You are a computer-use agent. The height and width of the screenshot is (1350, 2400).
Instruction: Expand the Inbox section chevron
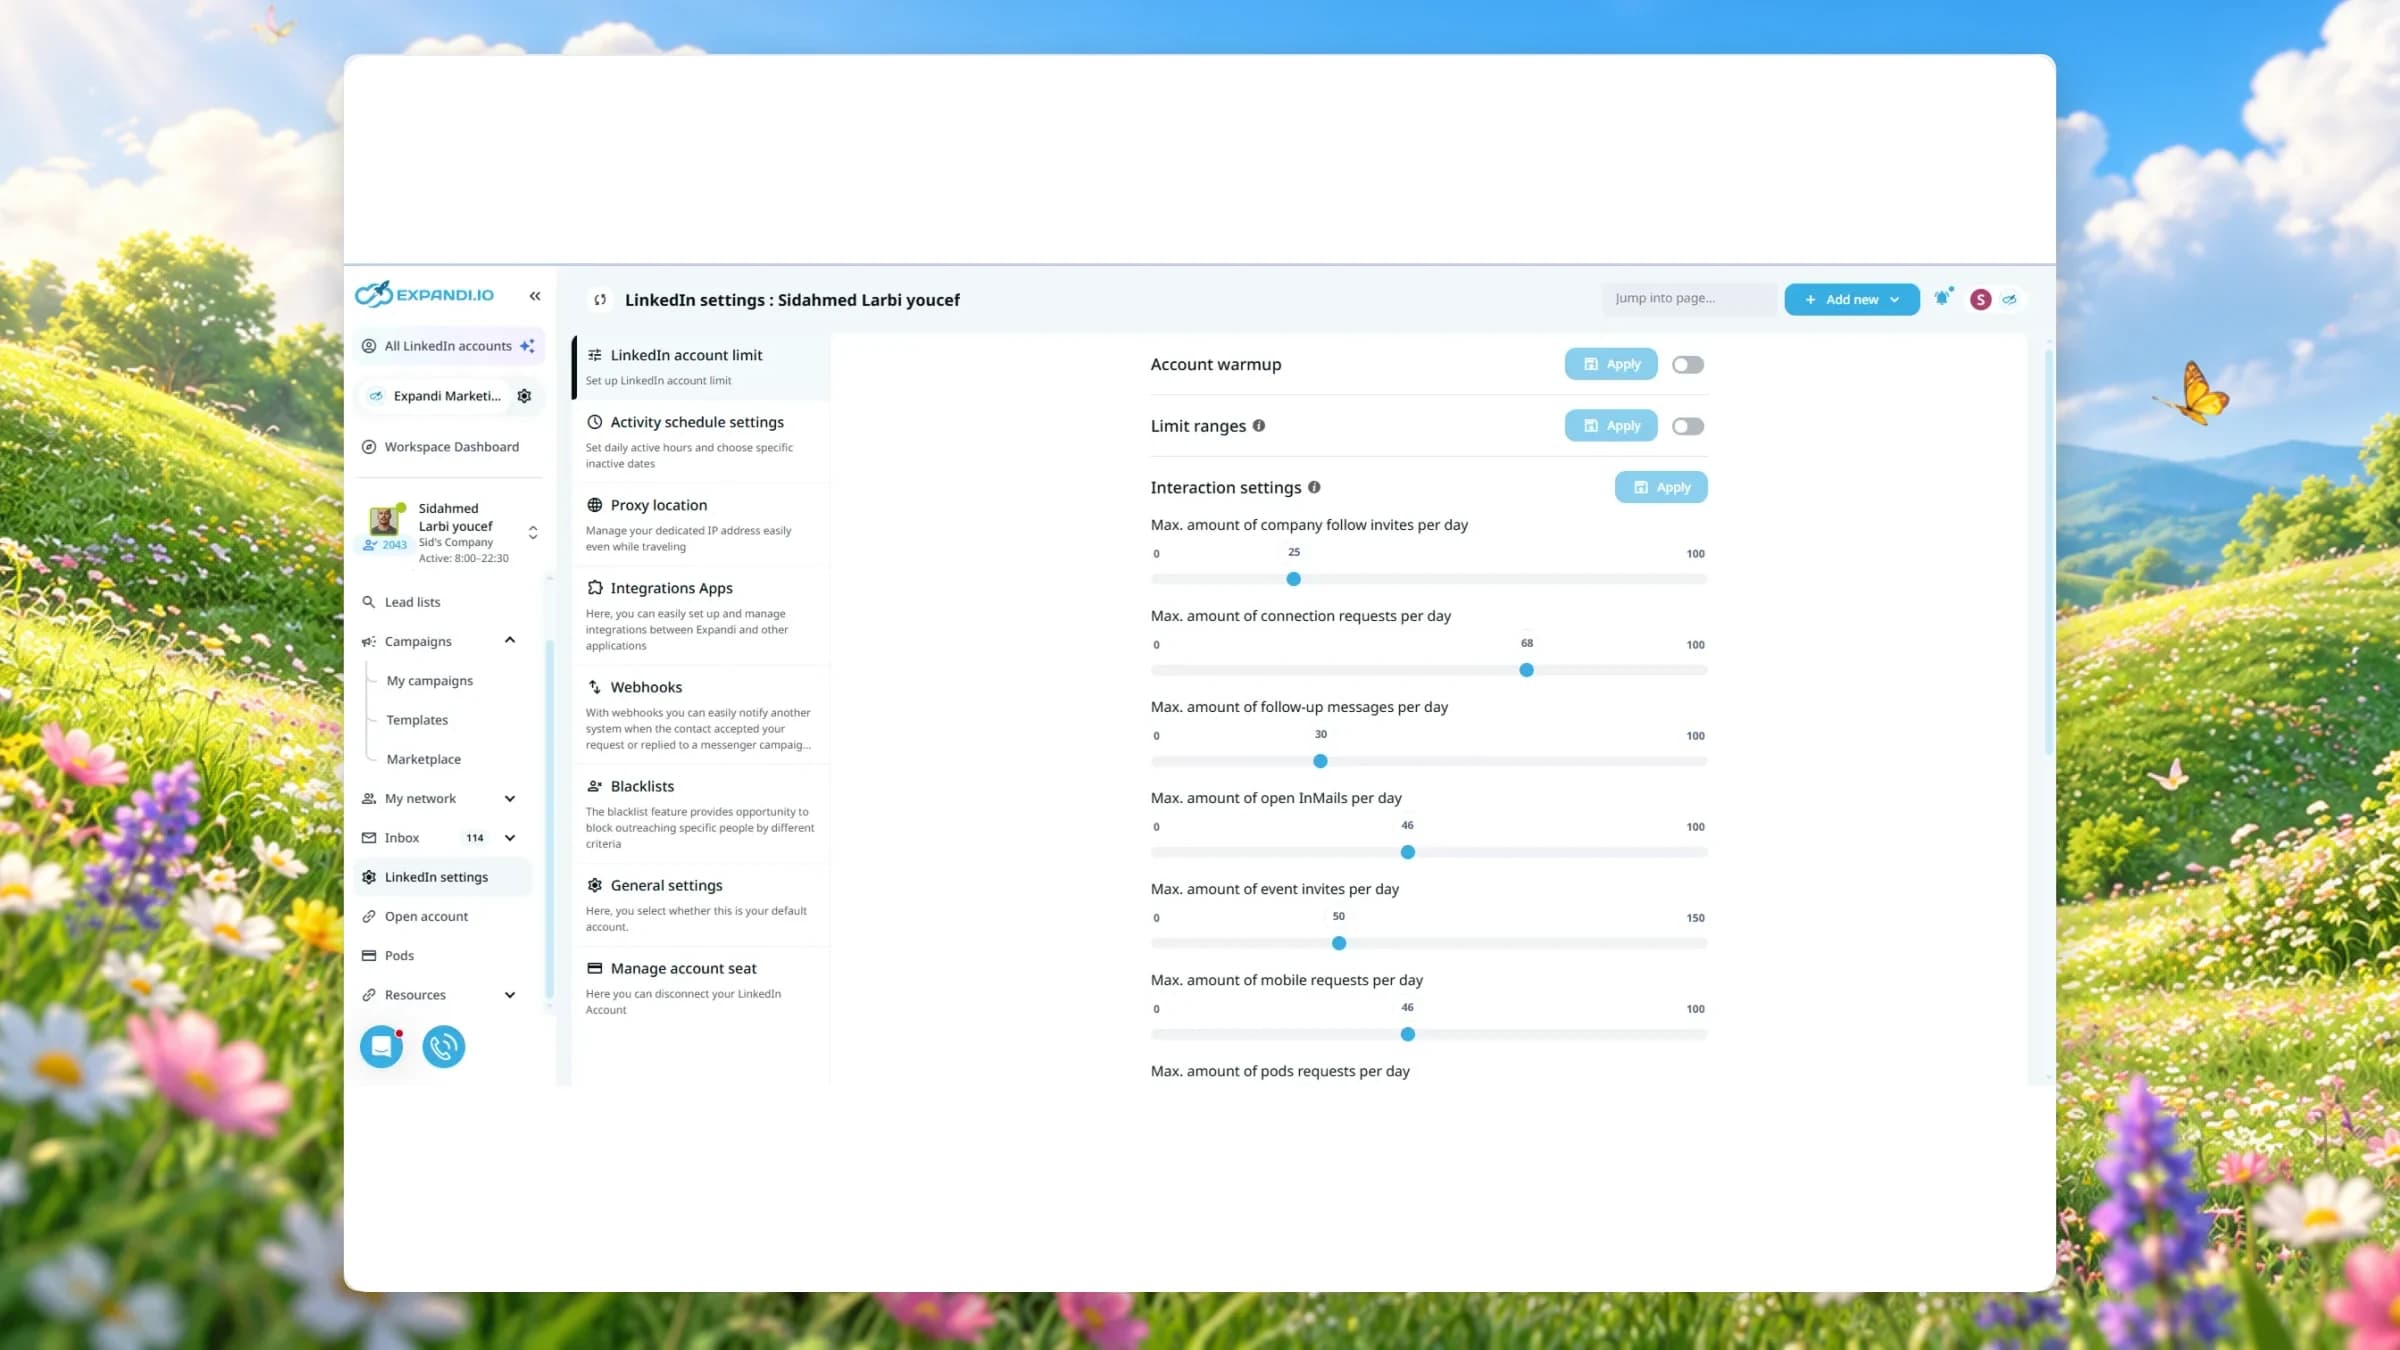click(510, 838)
